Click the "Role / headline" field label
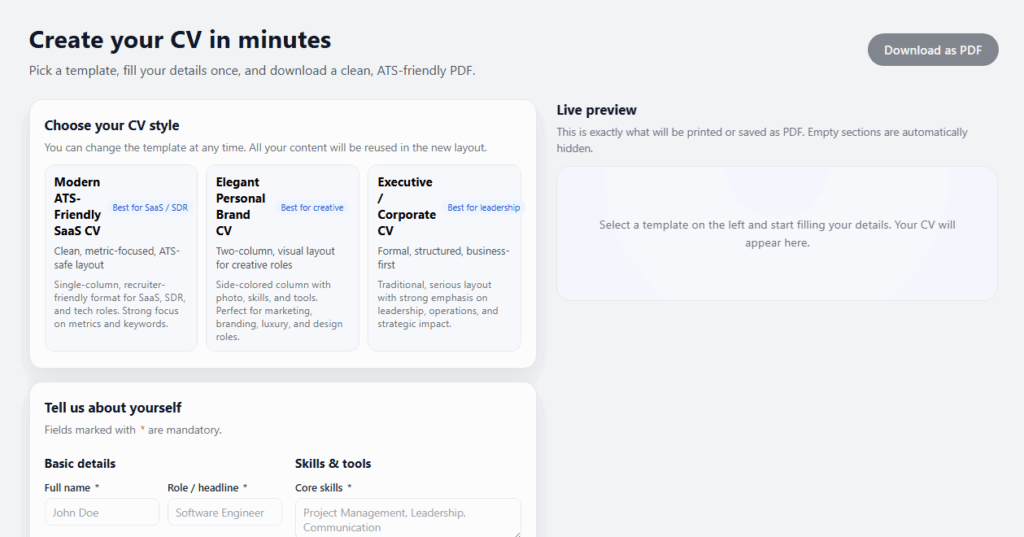Image resolution: width=1024 pixels, height=537 pixels. (203, 488)
